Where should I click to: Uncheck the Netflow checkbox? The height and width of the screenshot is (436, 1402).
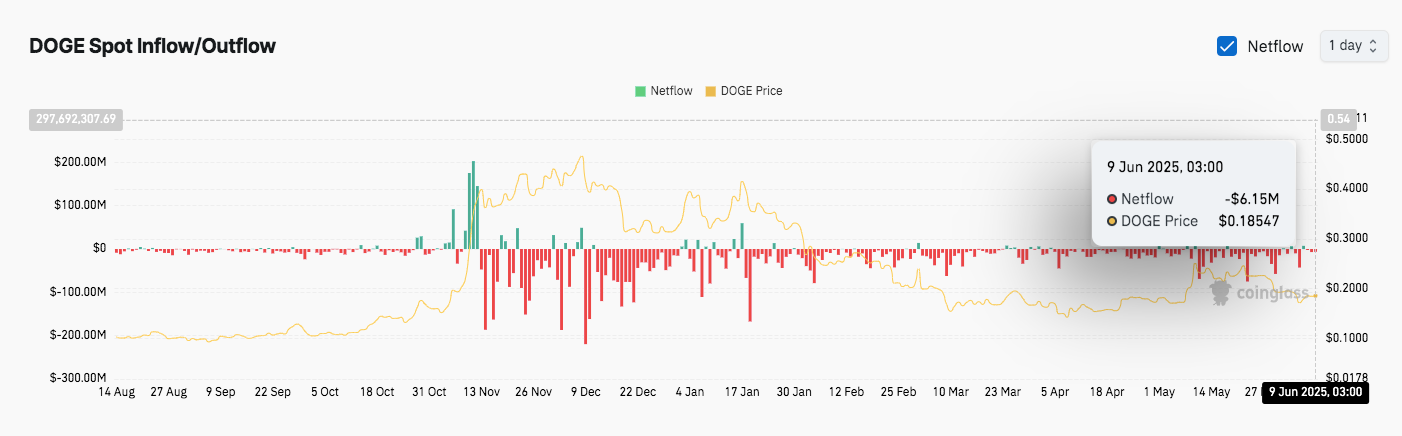pos(1227,46)
